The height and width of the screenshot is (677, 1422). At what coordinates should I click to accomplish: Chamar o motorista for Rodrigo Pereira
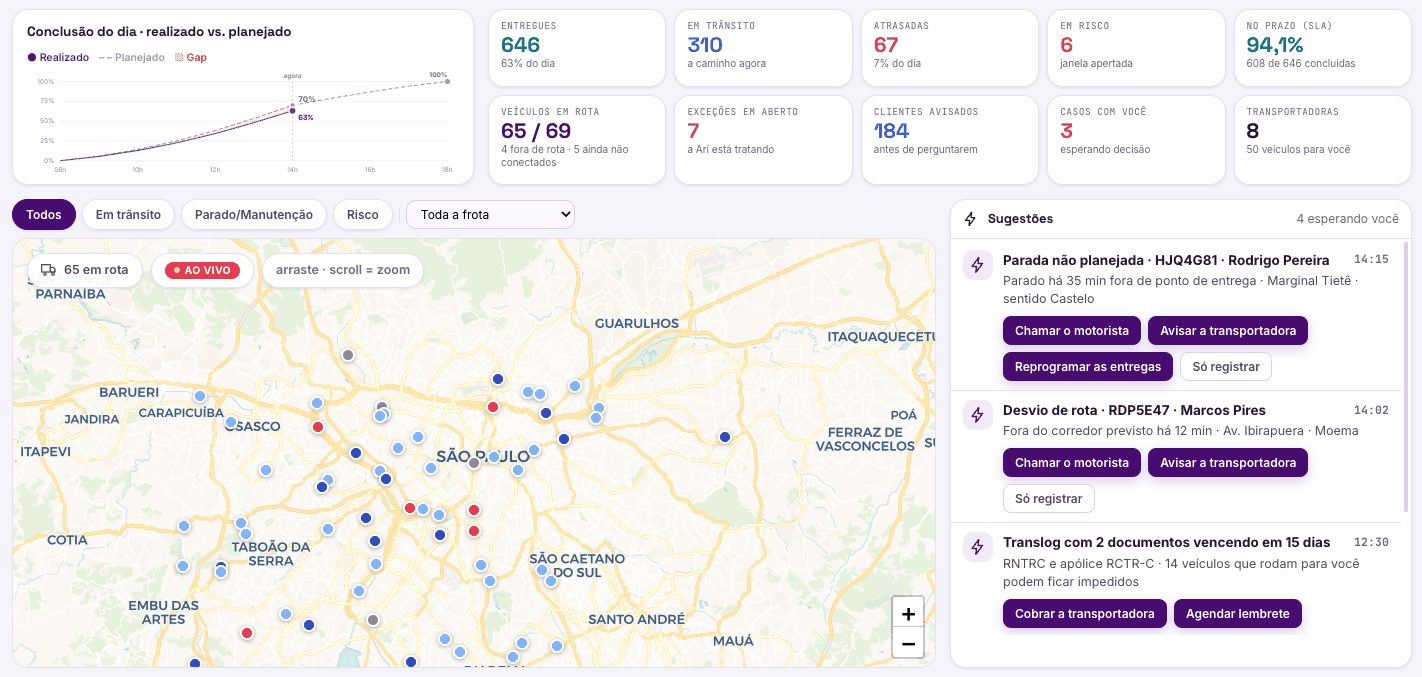point(1072,331)
